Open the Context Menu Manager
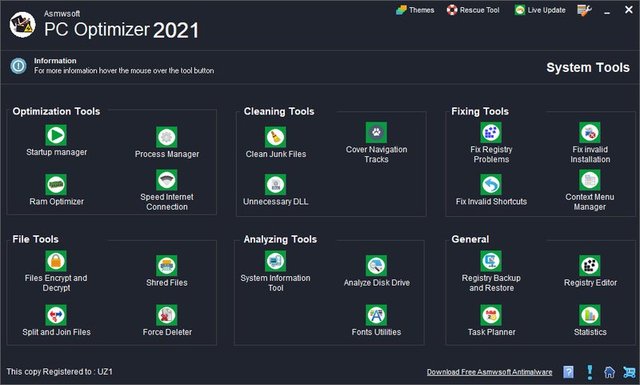Screen dimensions: 640x385 pos(590,180)
